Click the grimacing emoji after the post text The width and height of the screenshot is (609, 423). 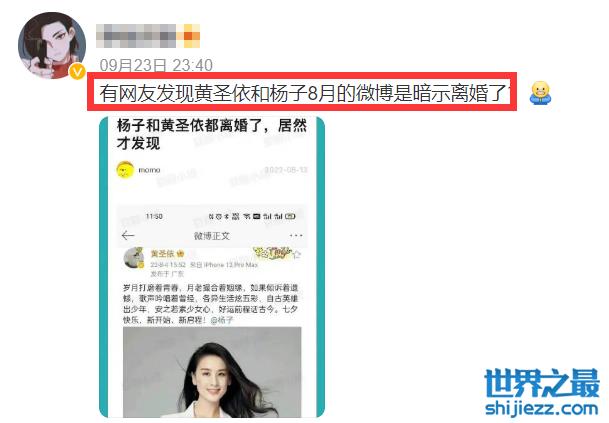pyautogui.click(x=540, y=93)
